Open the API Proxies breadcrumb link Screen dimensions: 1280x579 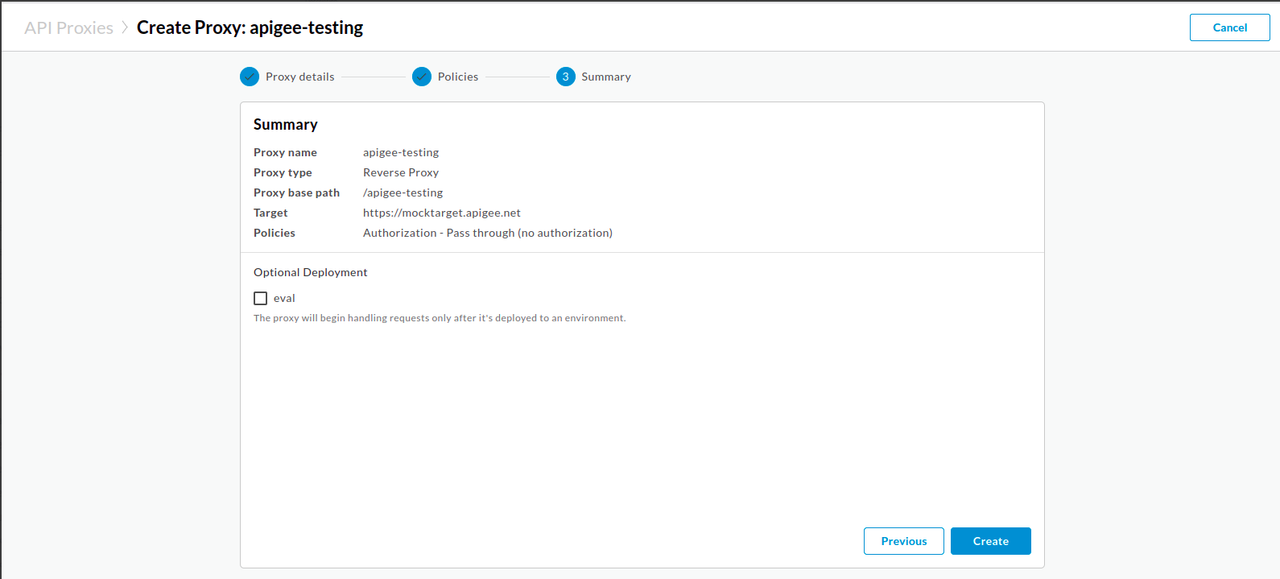69,28
